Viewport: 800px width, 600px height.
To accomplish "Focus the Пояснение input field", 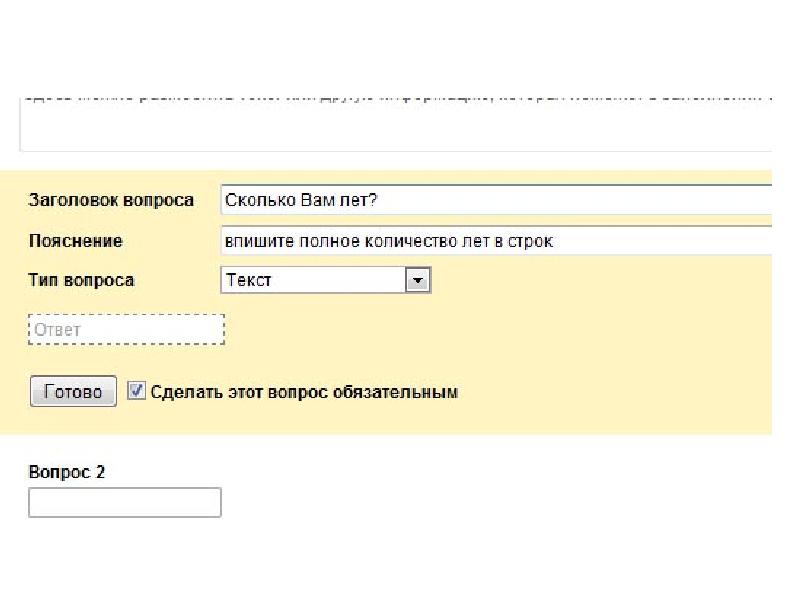I will coord(496,240).
